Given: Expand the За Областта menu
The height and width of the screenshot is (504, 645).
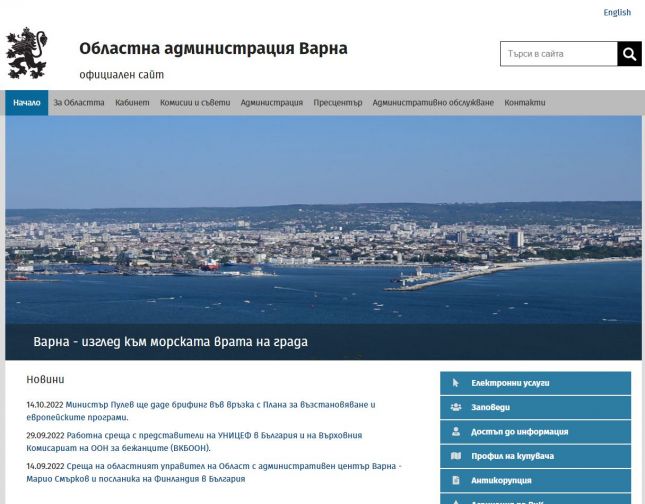Looking at the screenshot, I should tap(79, 103).
